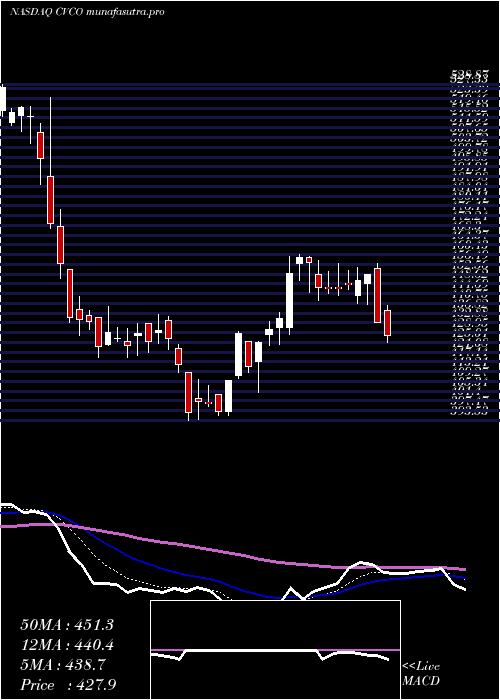Click the '5MA : 438.7' value
Screen dimensions: 500x700
point(63,665)
